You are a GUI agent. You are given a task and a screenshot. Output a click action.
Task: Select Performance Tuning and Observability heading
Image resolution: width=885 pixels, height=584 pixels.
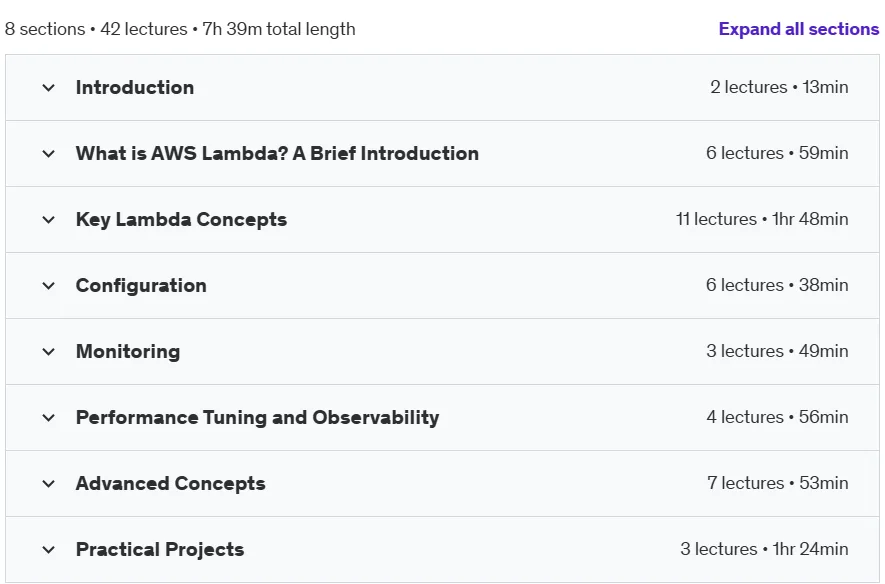click(x=257, y=418)
